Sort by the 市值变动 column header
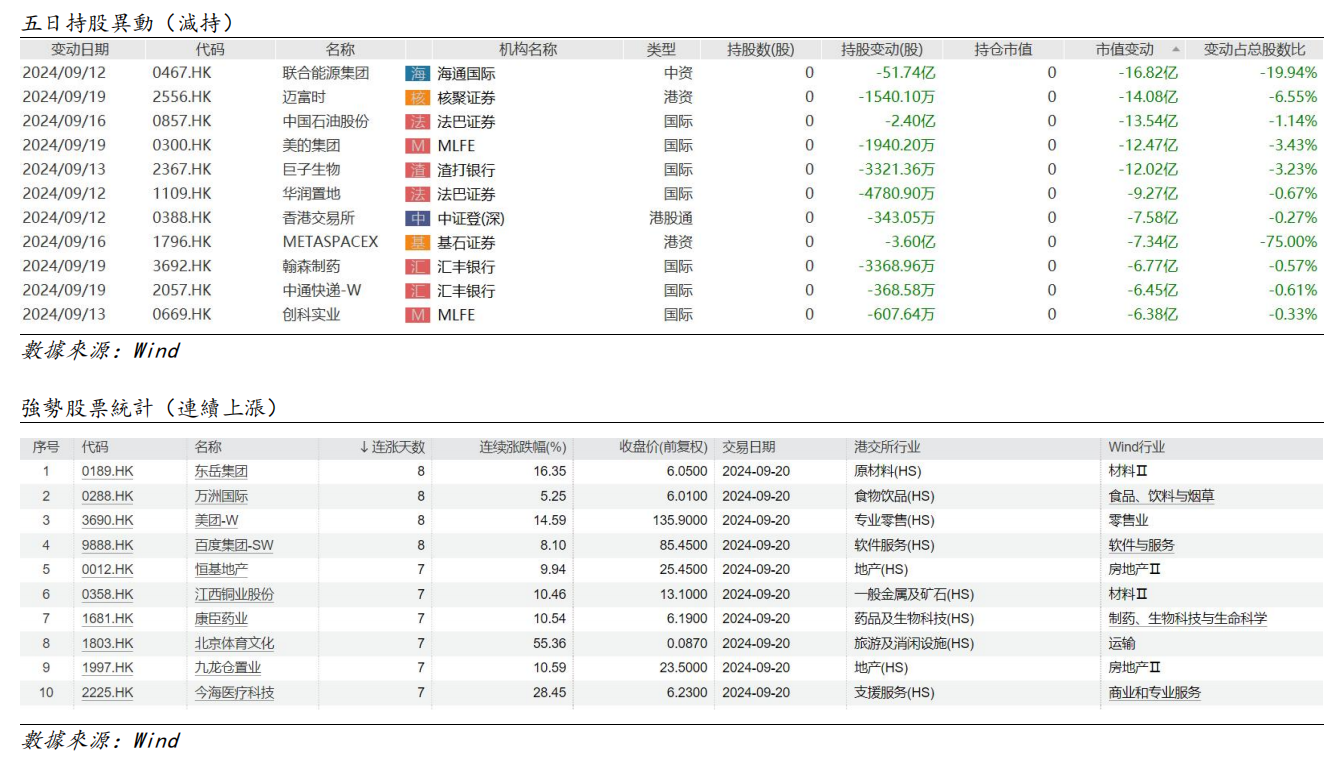Screen dimensions: 1338x769 (x=1124, y=49)
